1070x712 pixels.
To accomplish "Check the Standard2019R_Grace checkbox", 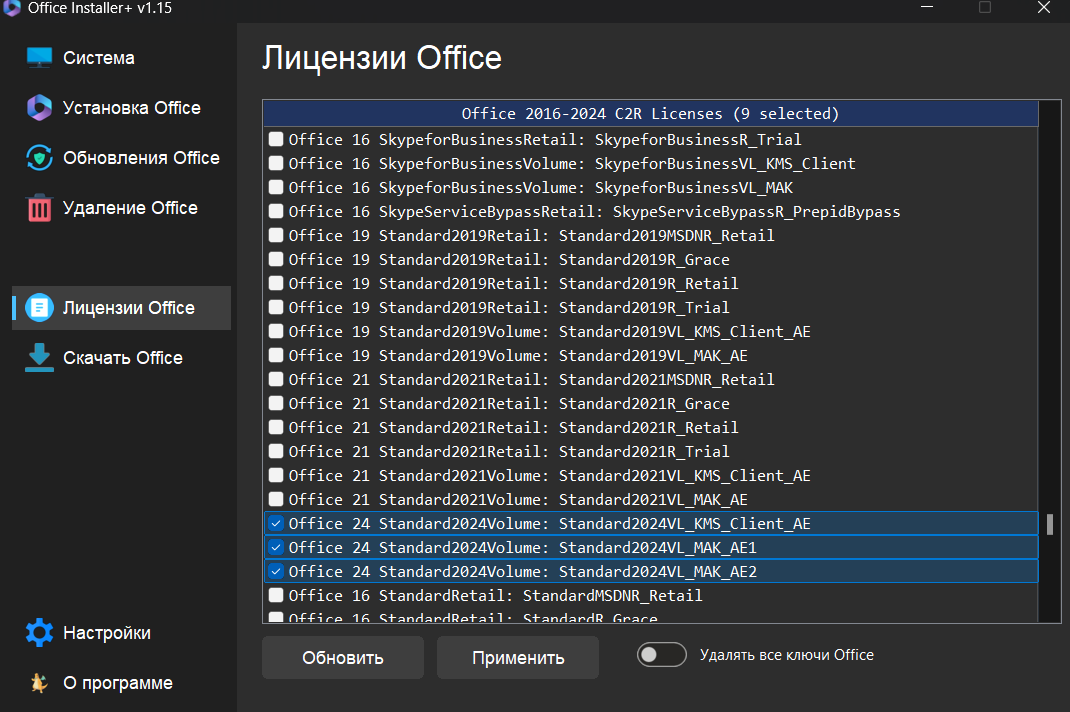I will (276, 259).
